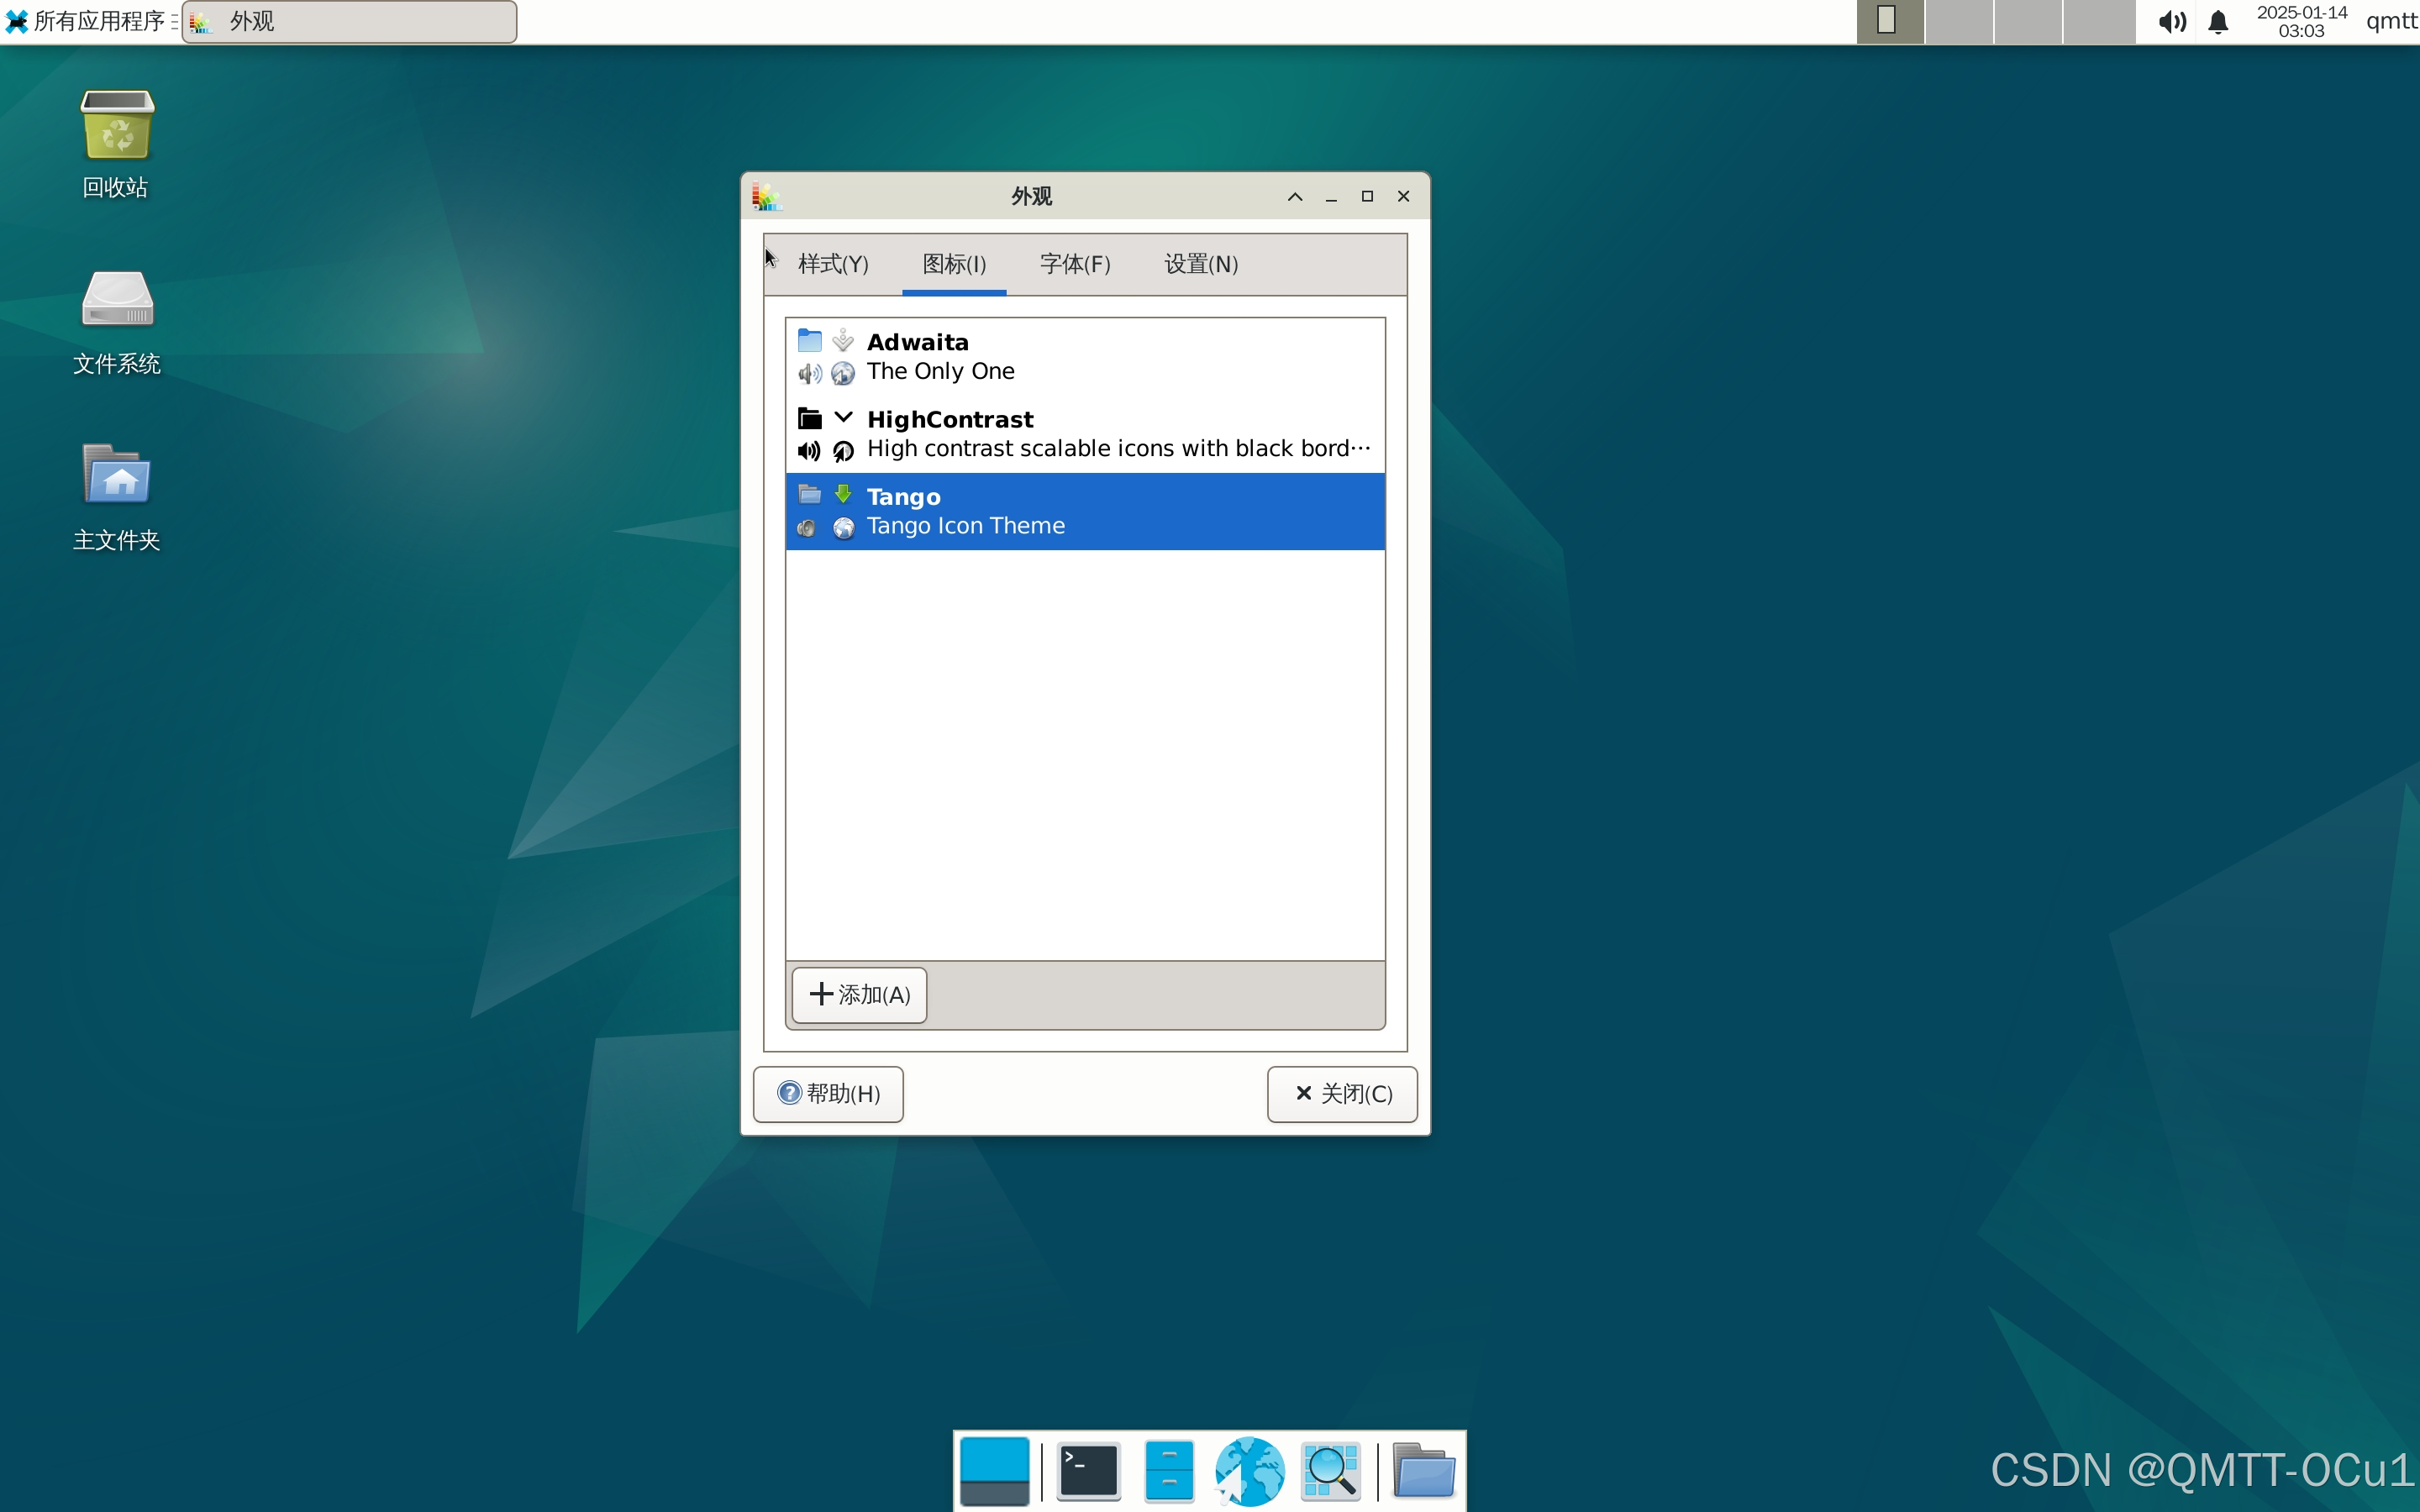The width and height of the screenshot is (2420, 1512).
Task: Open the 设置(N) tab
Action: 1201,264
